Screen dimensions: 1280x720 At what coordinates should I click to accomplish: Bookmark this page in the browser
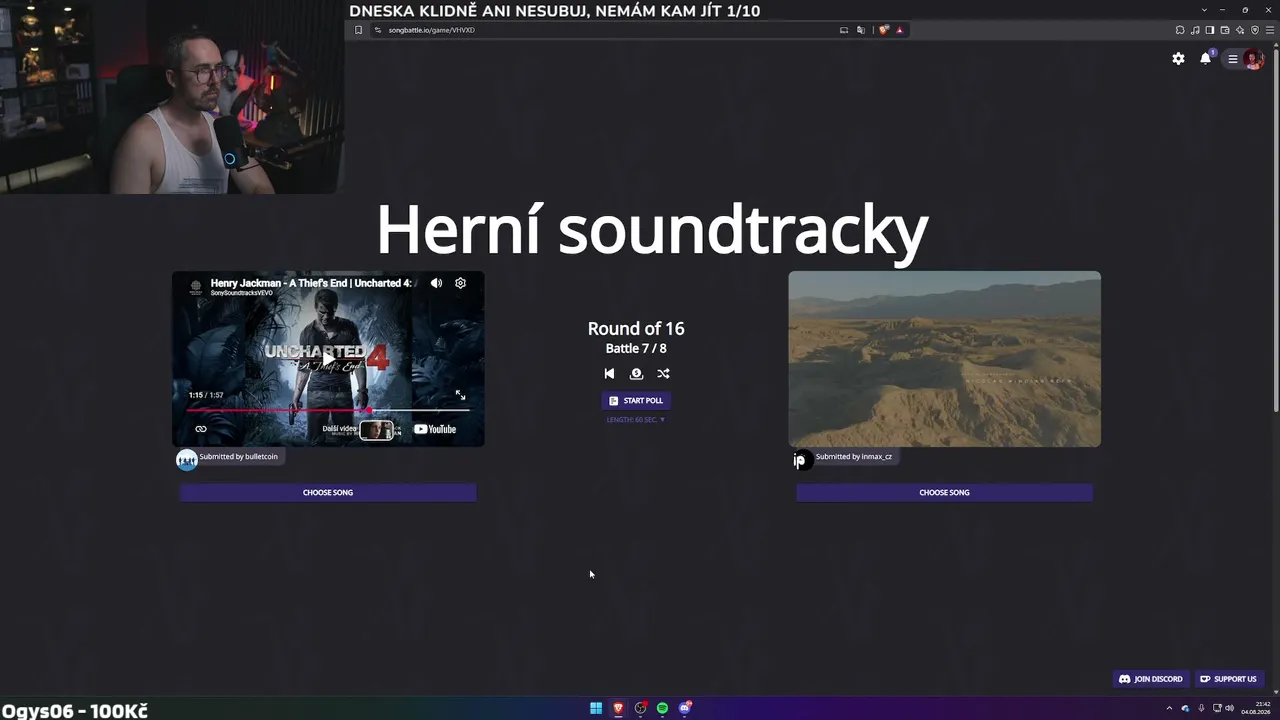pos(358,30)
